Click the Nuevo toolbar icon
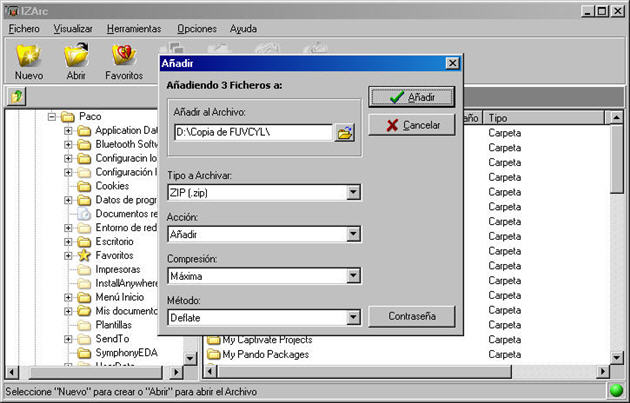The height and width of the screenshot is (403, 630). tap(29, 58)
